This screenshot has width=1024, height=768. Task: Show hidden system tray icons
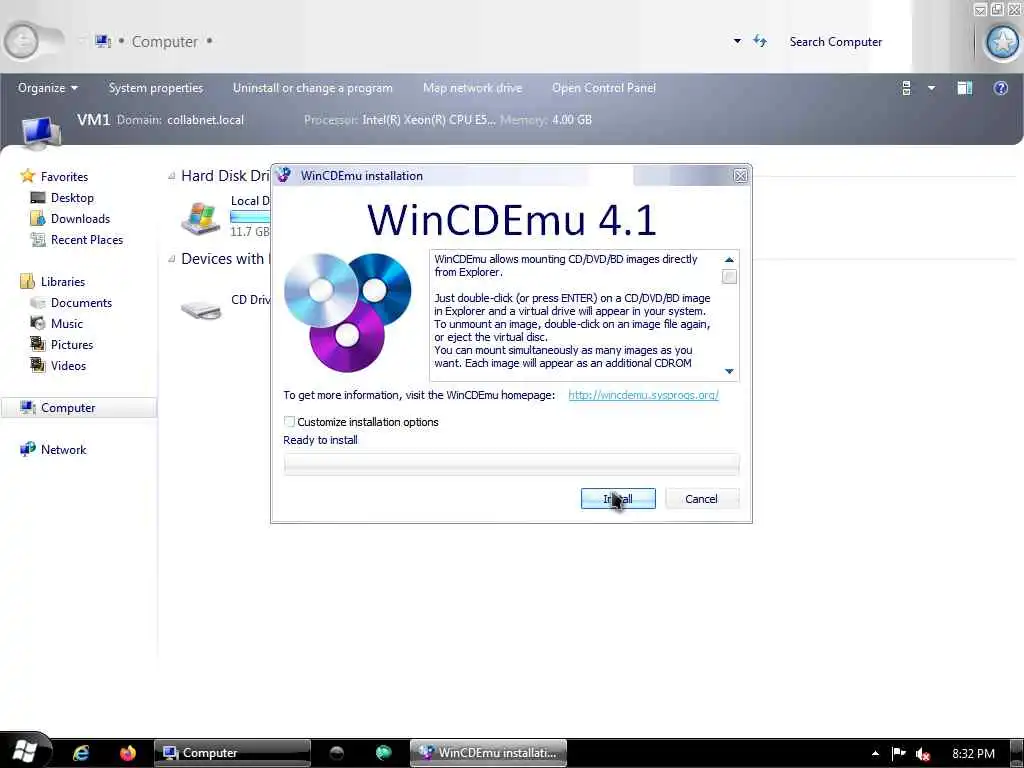[875, 754]
